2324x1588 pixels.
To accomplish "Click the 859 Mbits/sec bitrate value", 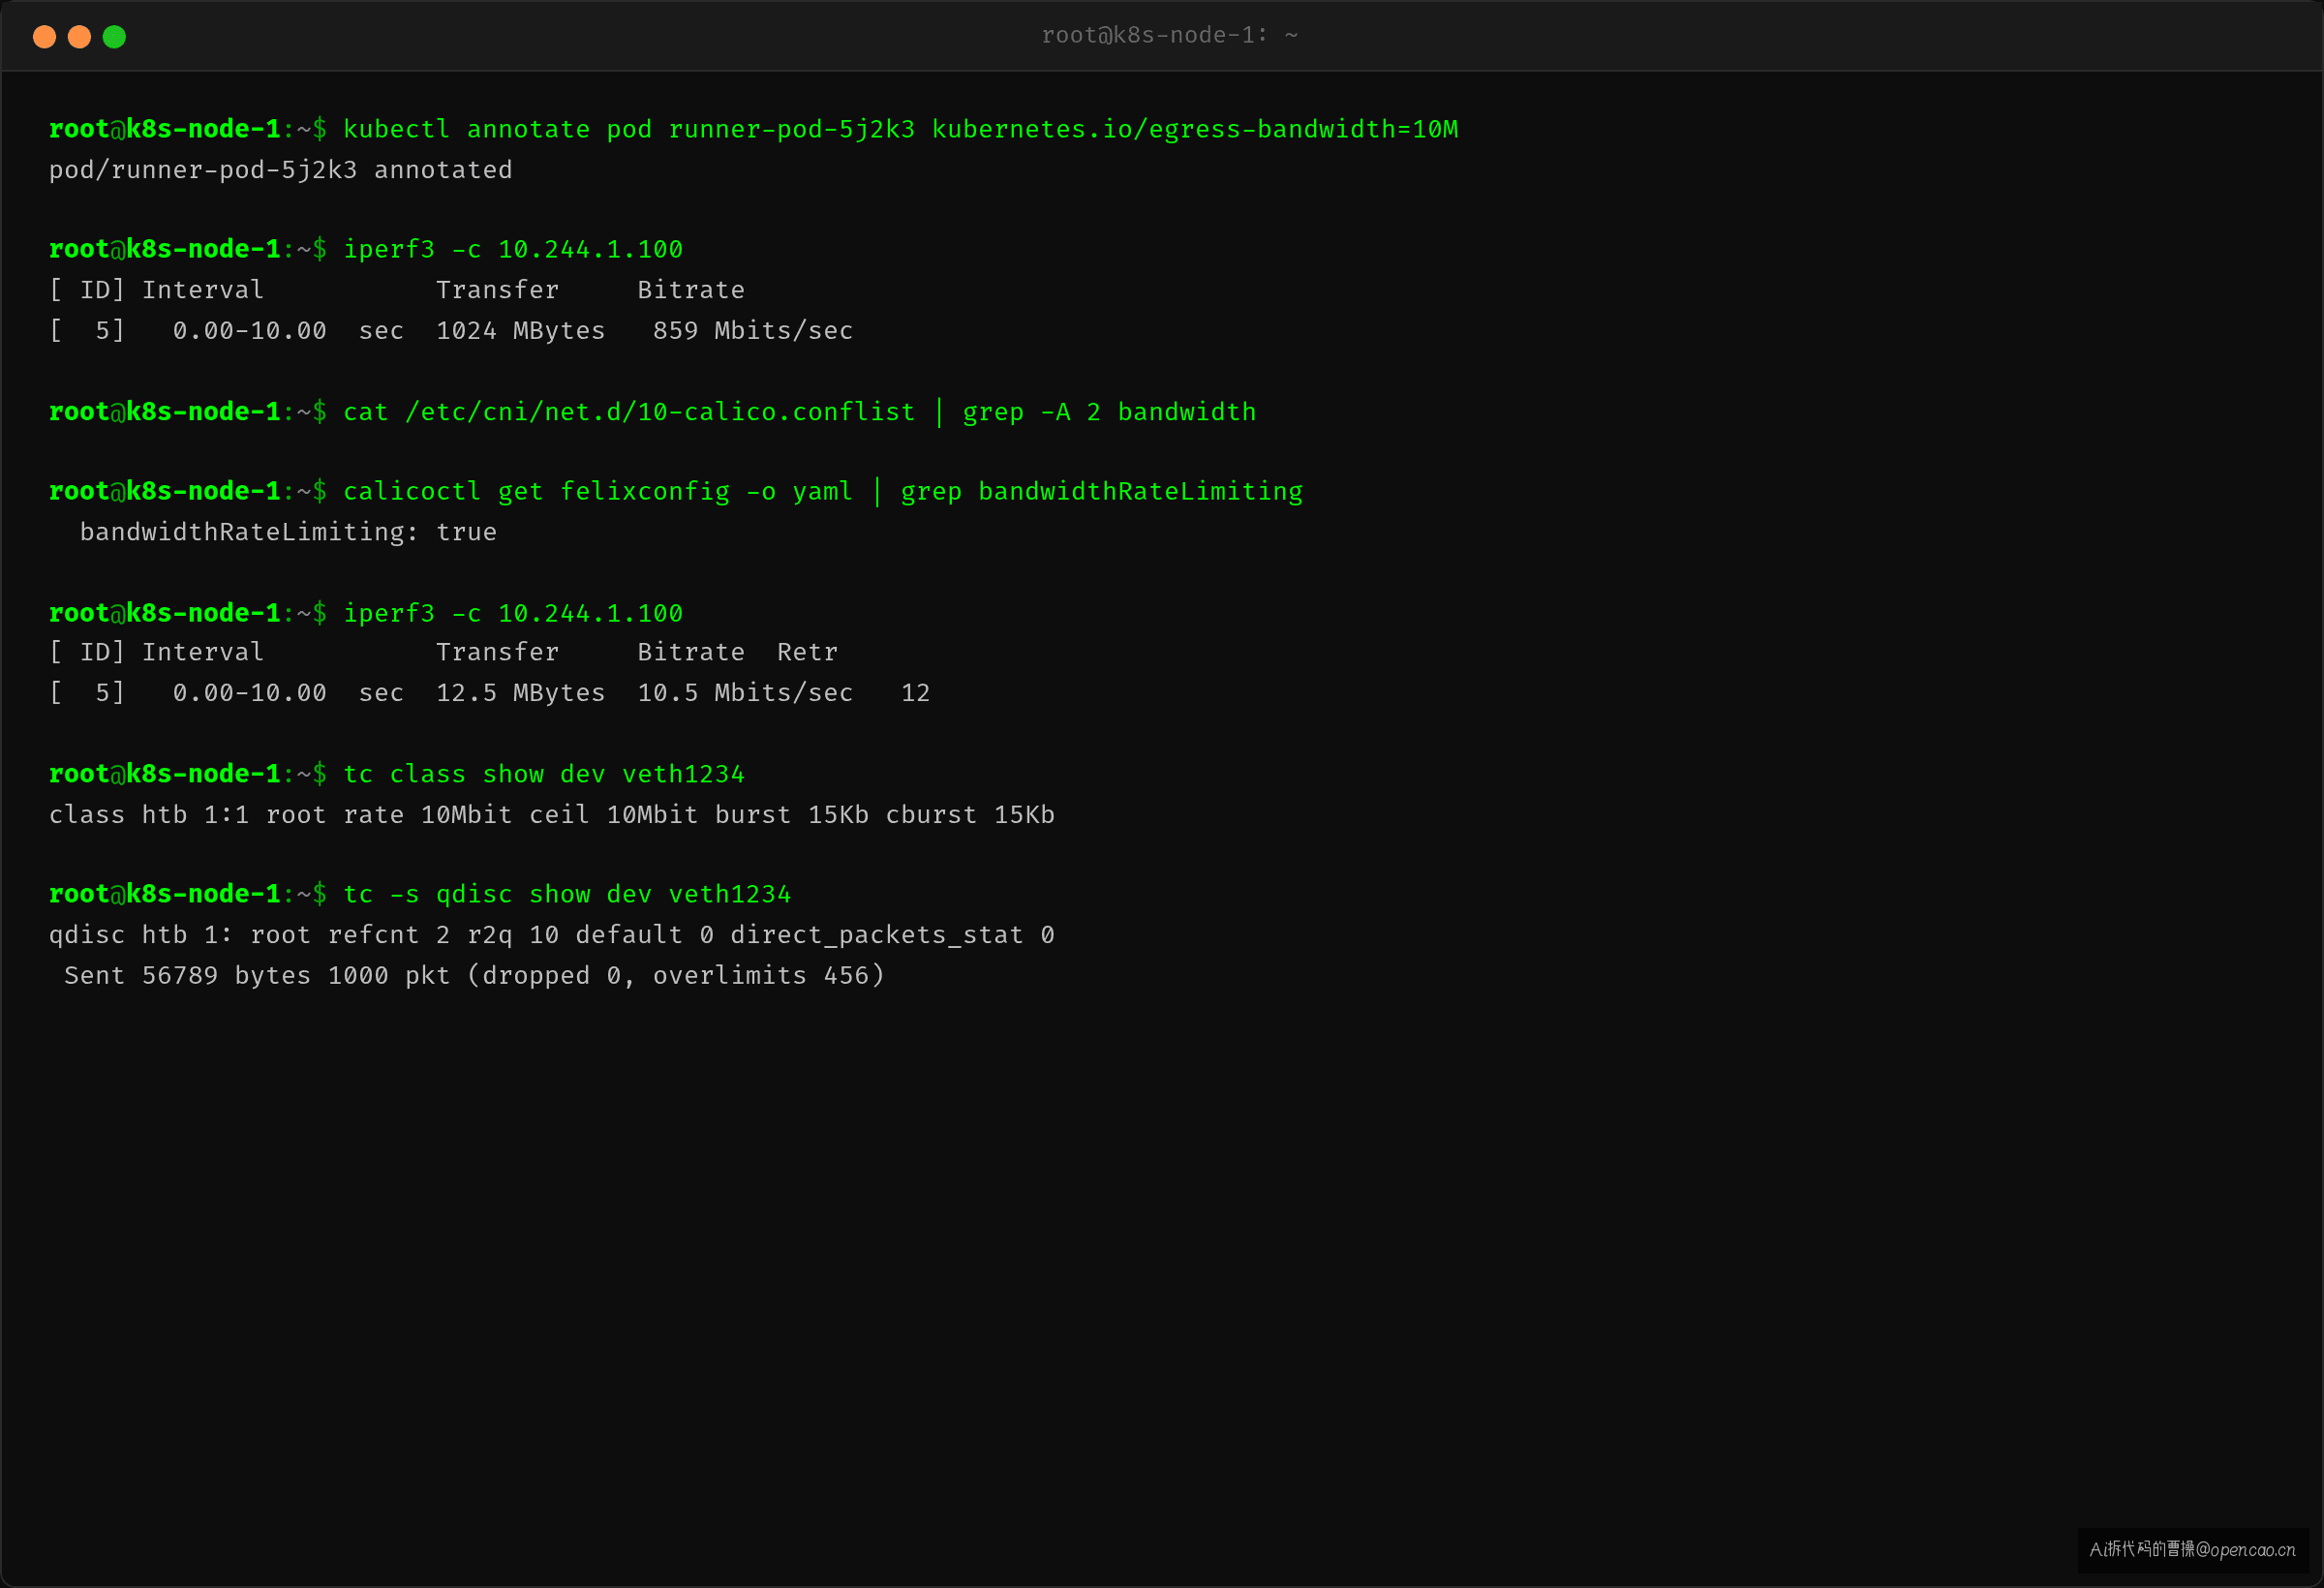I will [752, 331].
